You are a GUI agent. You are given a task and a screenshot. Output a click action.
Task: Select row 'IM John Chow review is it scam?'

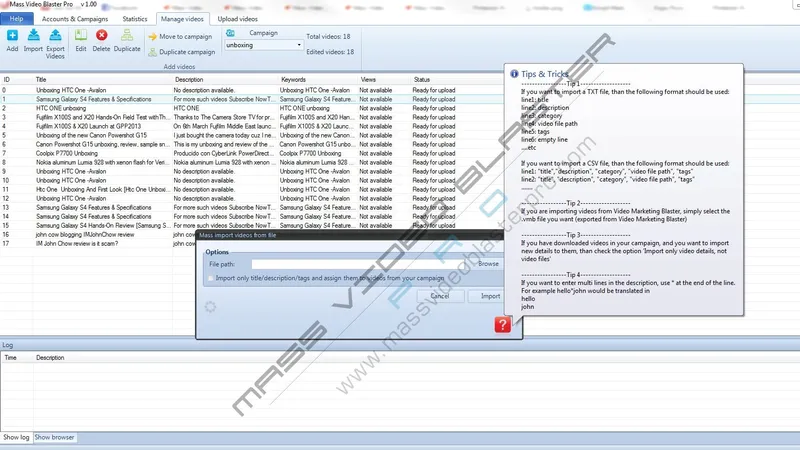coord(97,243)
